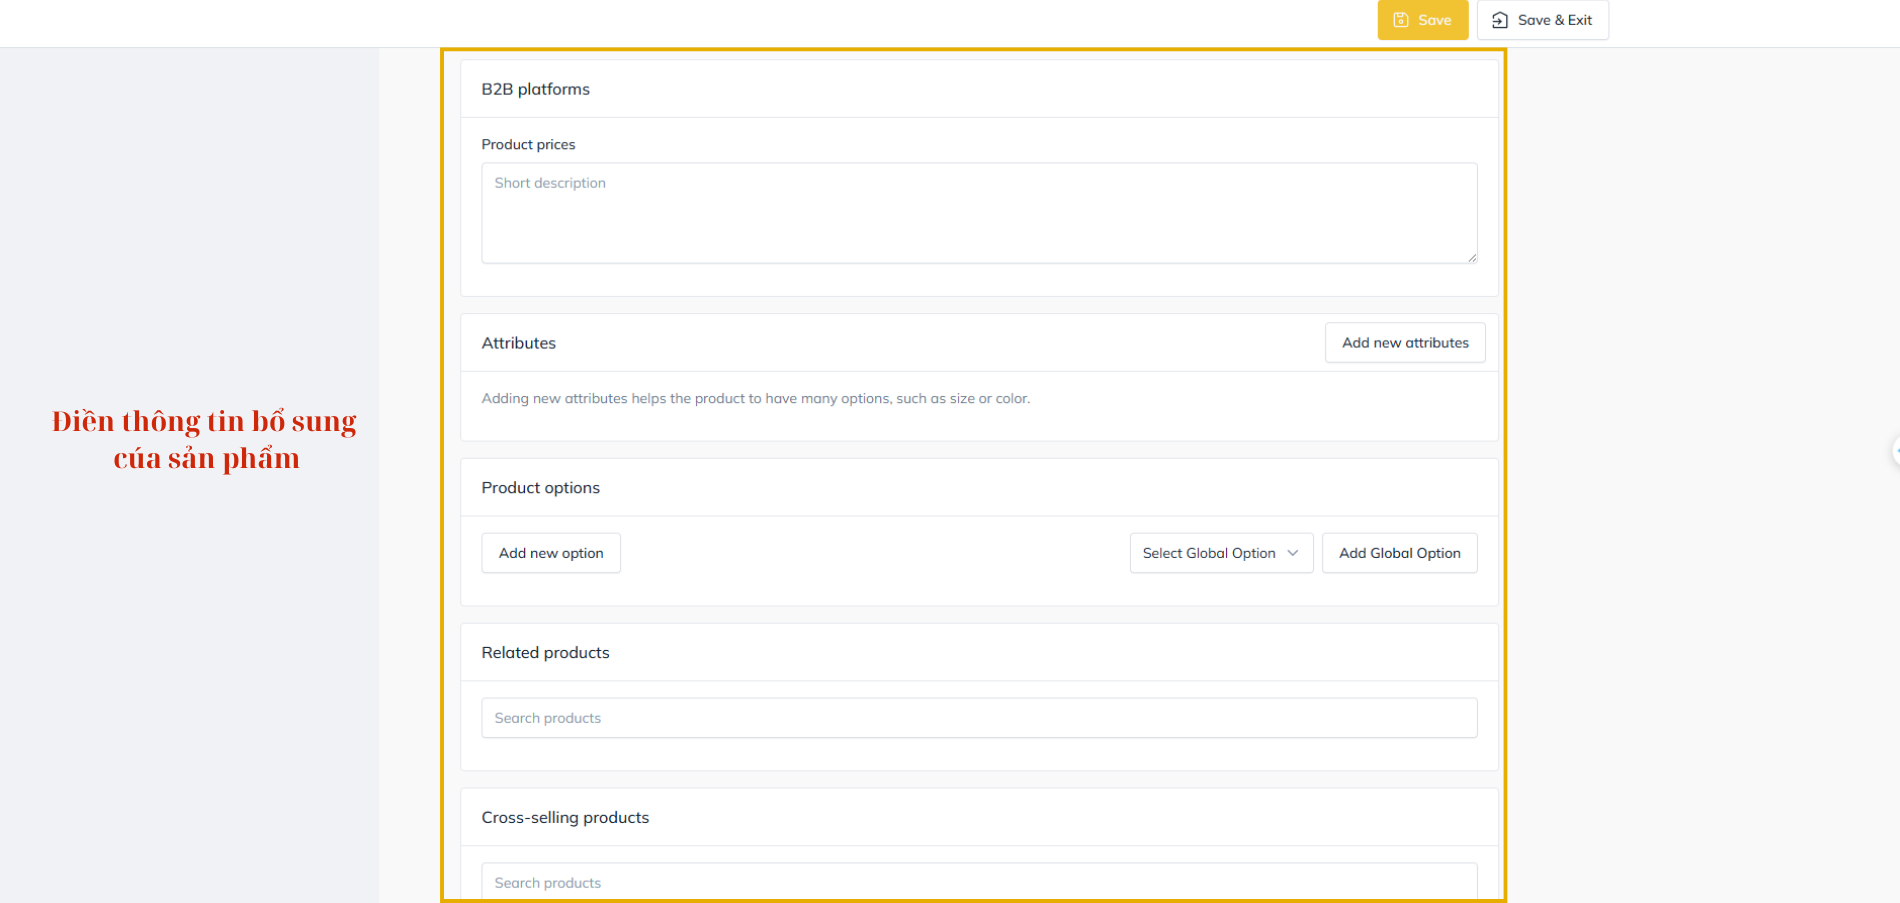Click the Add new attributes button
Screen dimensions: 1900x903
1404,343
